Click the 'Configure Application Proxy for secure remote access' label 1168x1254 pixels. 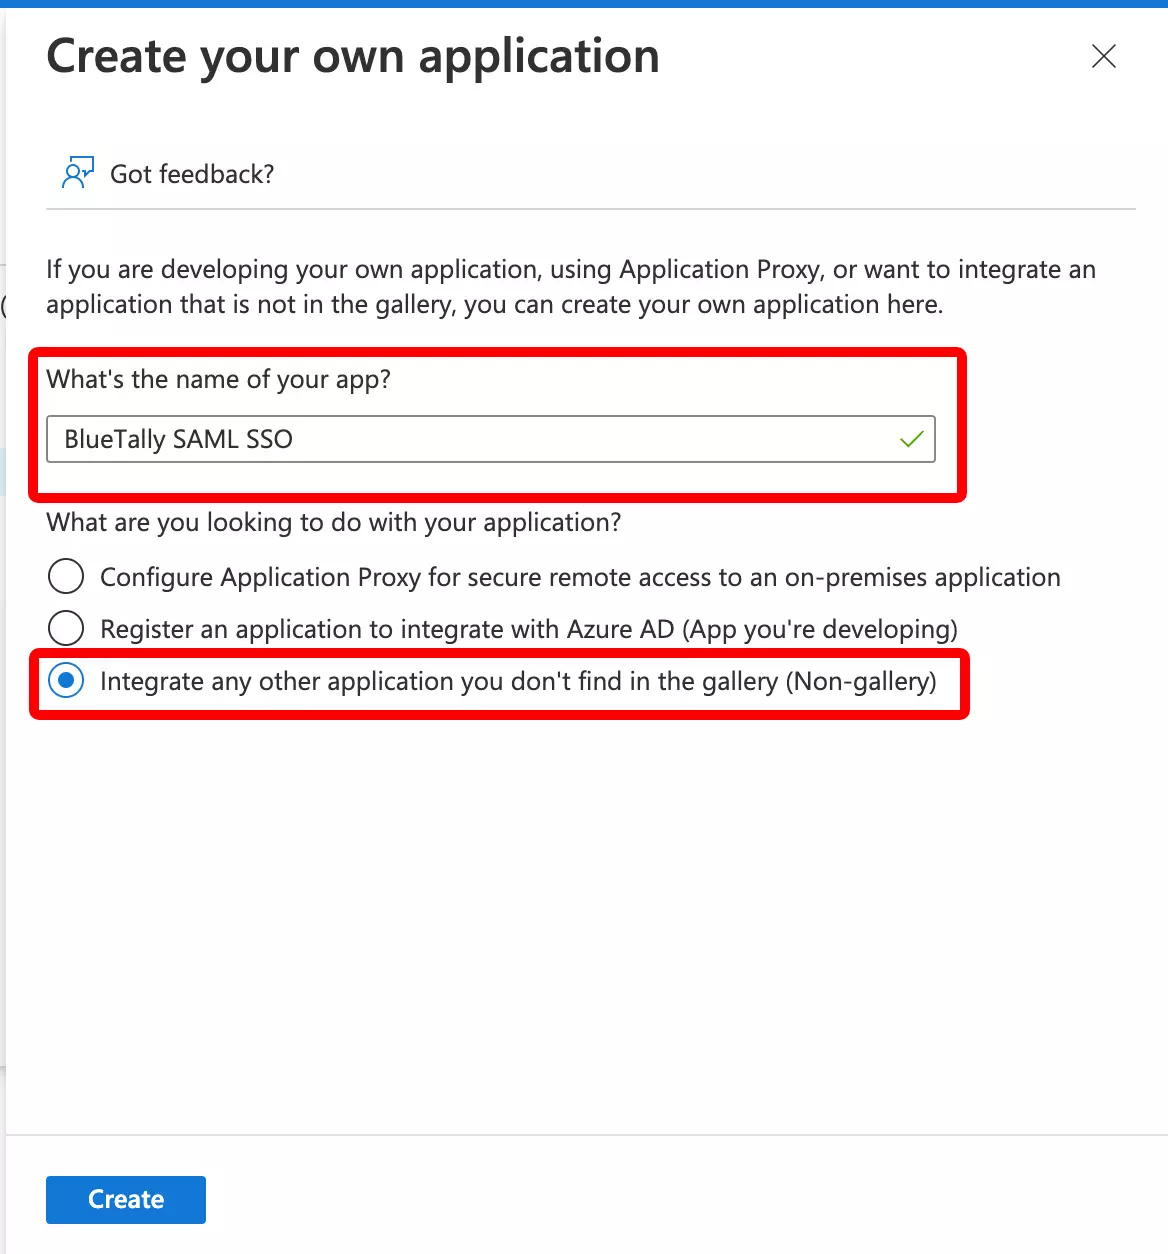(x=580, y=577)
